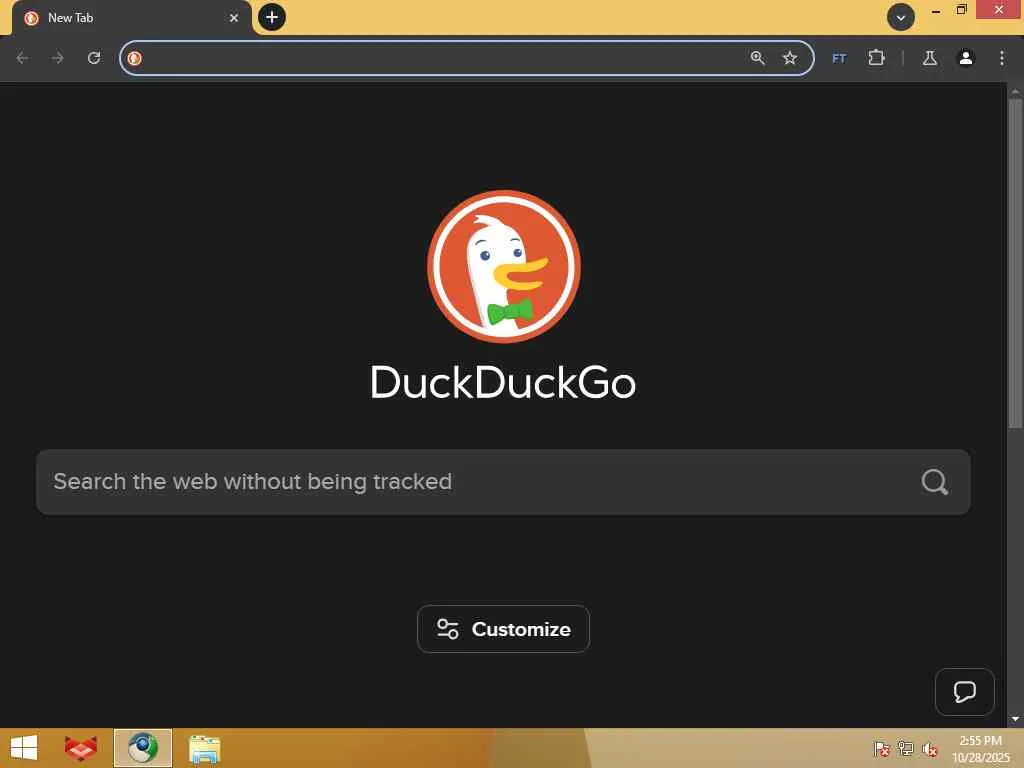Screen dimensions: 1024x768
Task: Open the Extensions puzzle-piece menu
Action: click(876, 58)
